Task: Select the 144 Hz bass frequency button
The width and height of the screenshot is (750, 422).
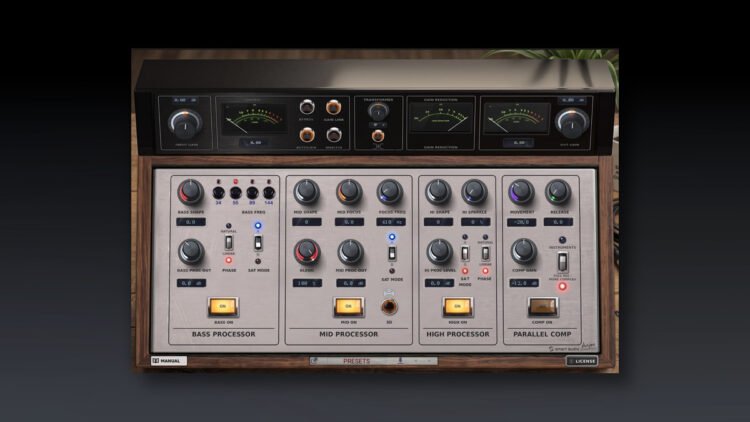Action: [x=269, y=192]
